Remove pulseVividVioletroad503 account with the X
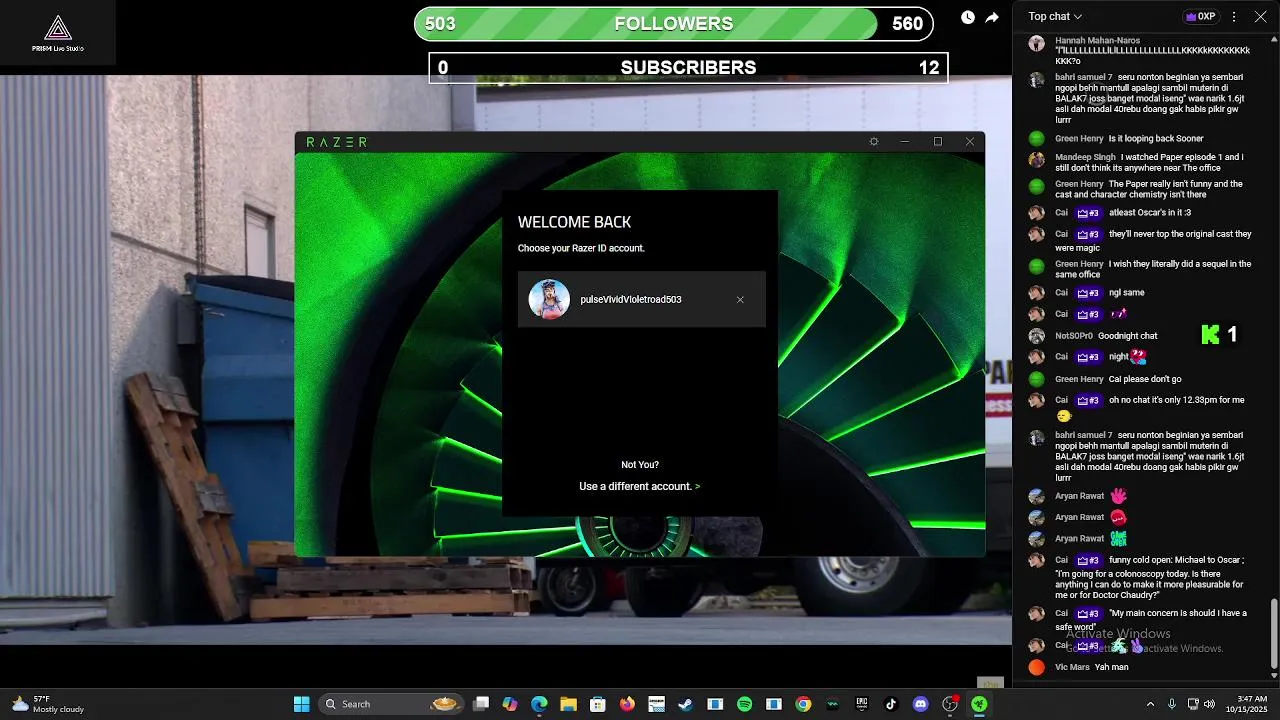 pos(740,300)
